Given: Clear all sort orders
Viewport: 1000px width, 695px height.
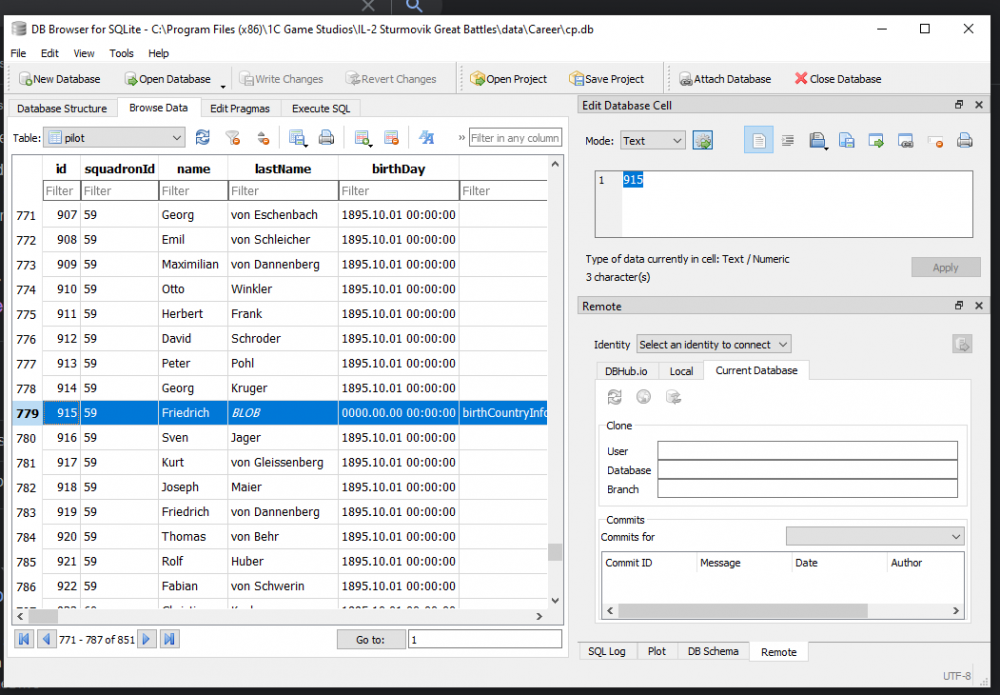Looking at the screenshot, I should point(263,137).
